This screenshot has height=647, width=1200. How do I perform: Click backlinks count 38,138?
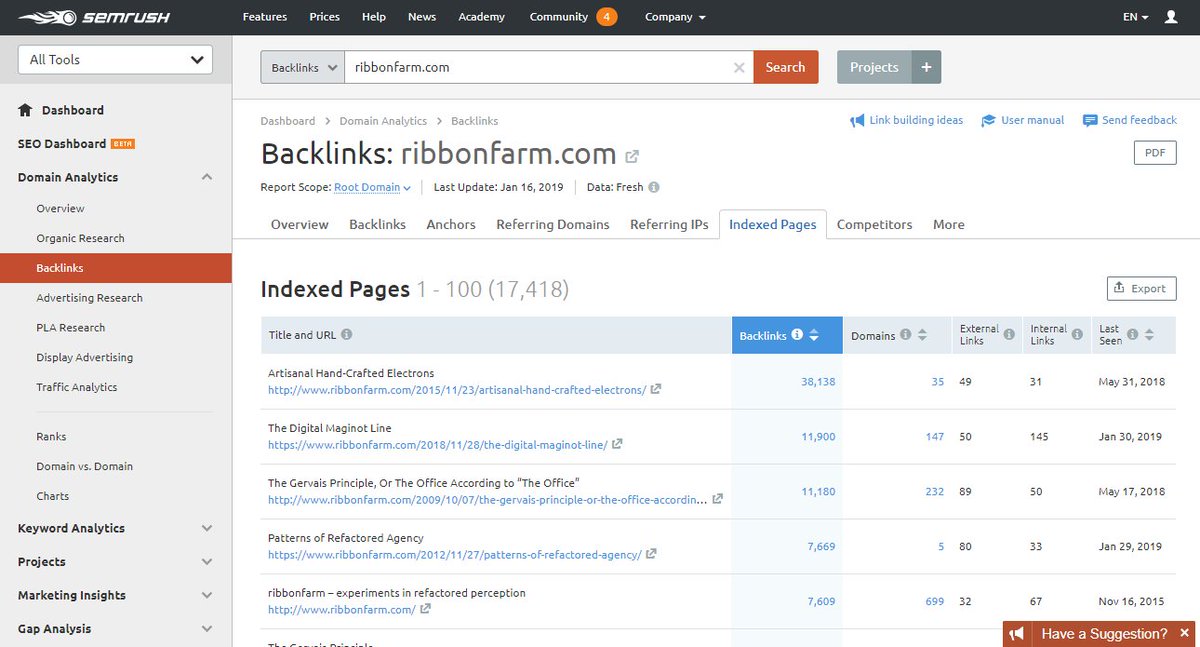[818, 382]
